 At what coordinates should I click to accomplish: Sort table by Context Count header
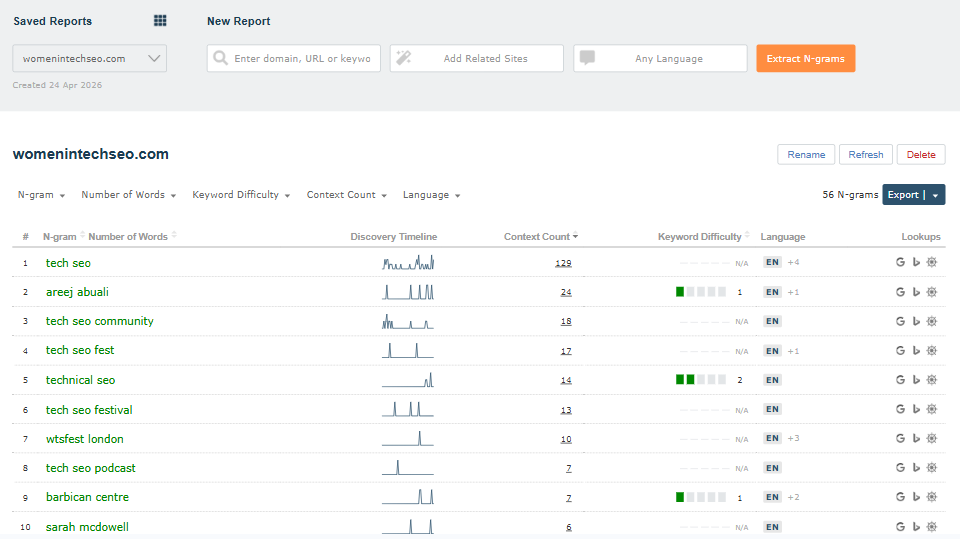pos(541,236)
